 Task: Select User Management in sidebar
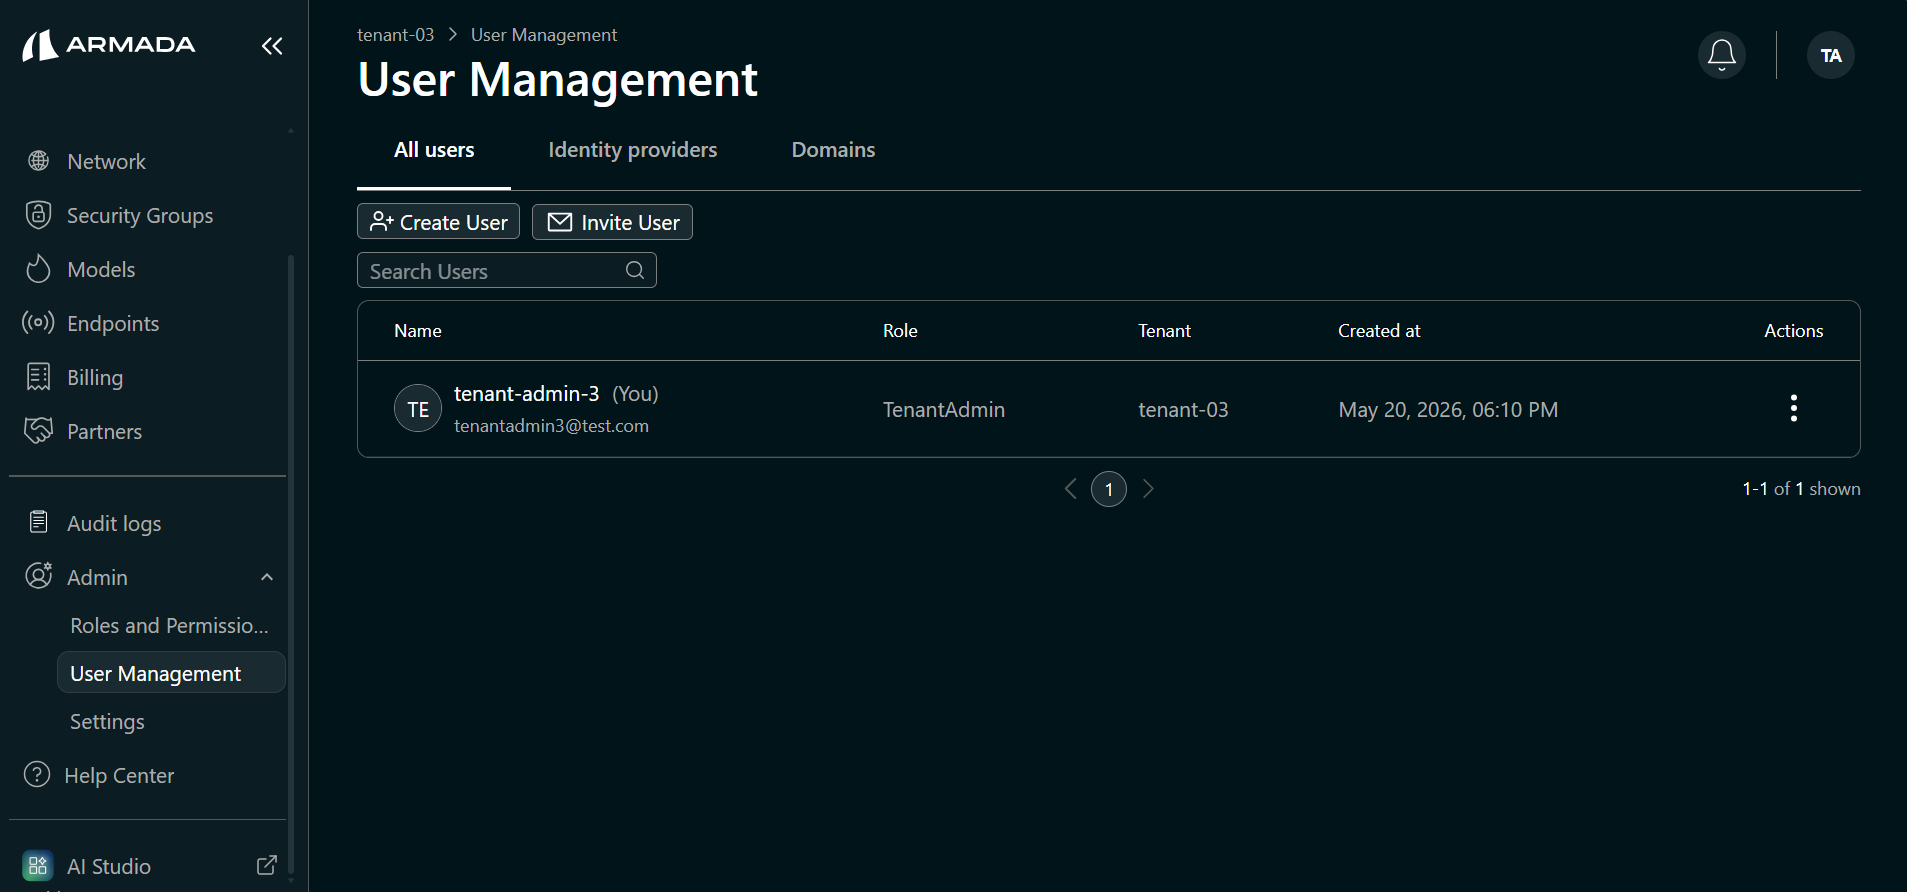[x=171, y=673]
